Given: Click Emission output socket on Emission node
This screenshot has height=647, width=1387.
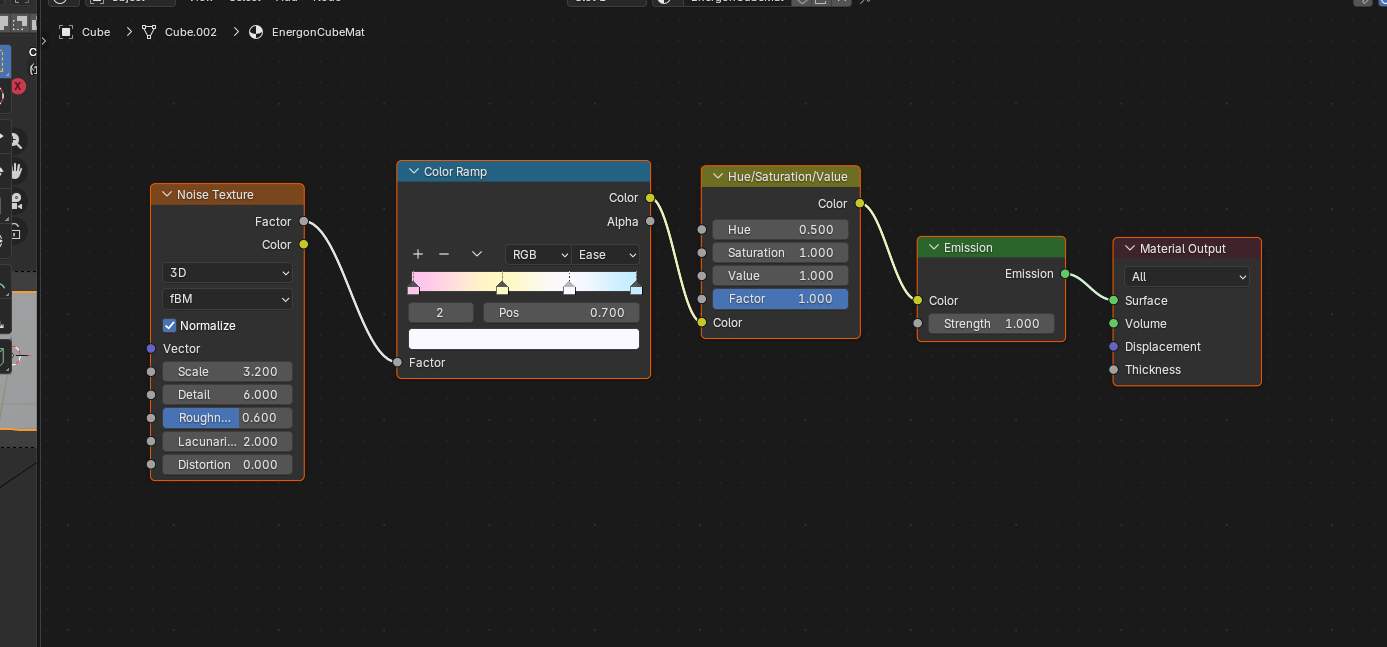Looking at the screenshot, I should click(x=1065, y=274).
